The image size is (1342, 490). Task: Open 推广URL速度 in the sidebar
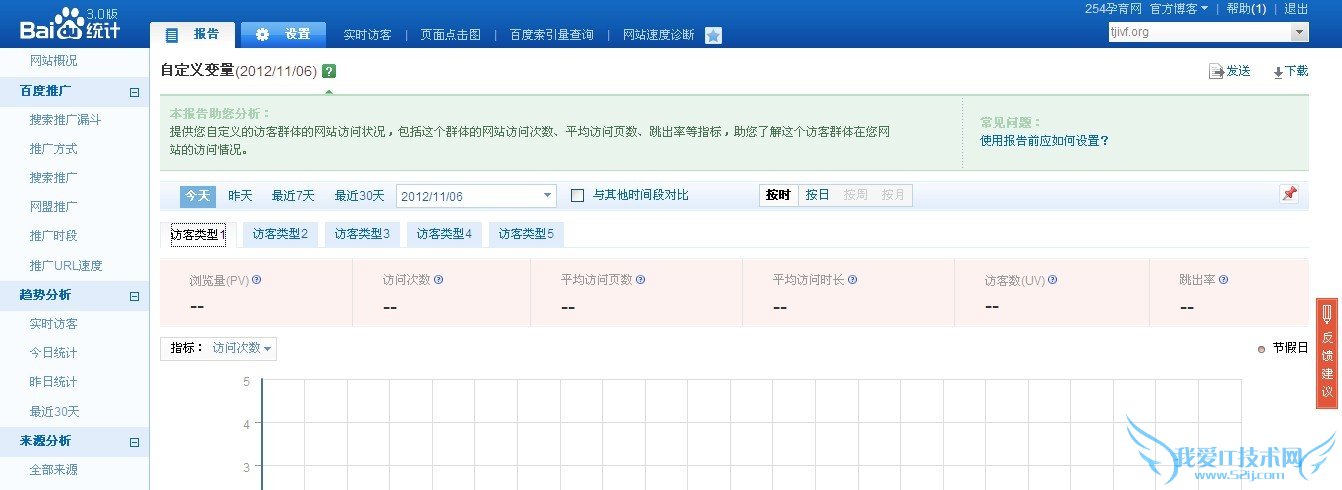tap(66, 266)
